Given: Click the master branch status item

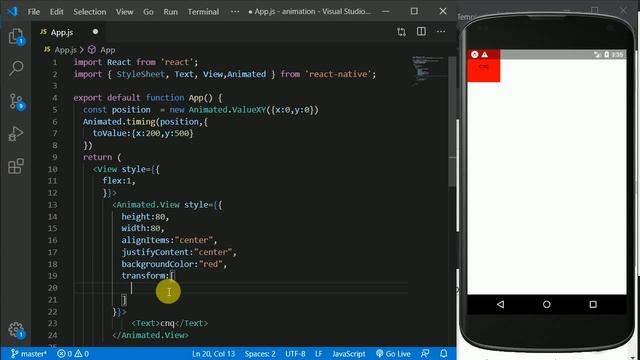Looking at the screenshot, I should (28, 353).
